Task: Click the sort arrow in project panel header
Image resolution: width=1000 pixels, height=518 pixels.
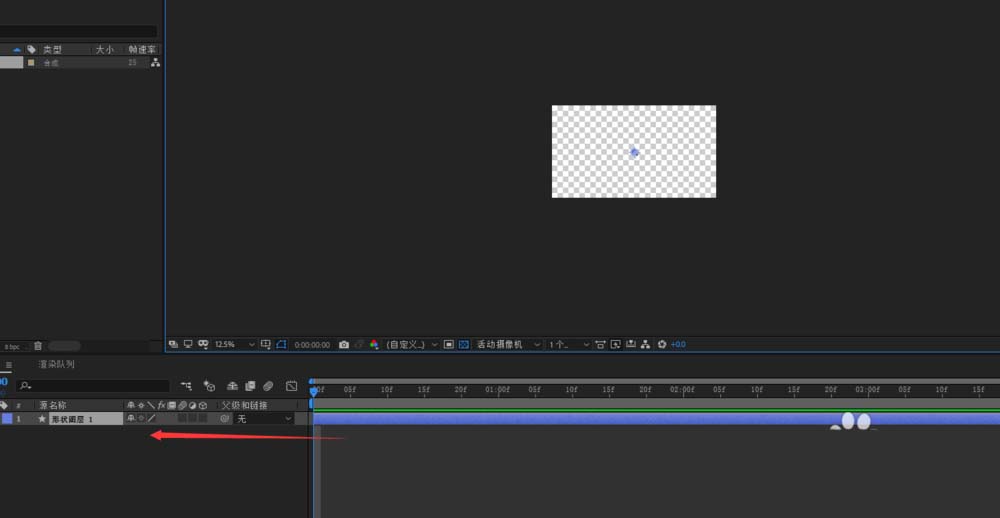Action: (x=17, y=50)
